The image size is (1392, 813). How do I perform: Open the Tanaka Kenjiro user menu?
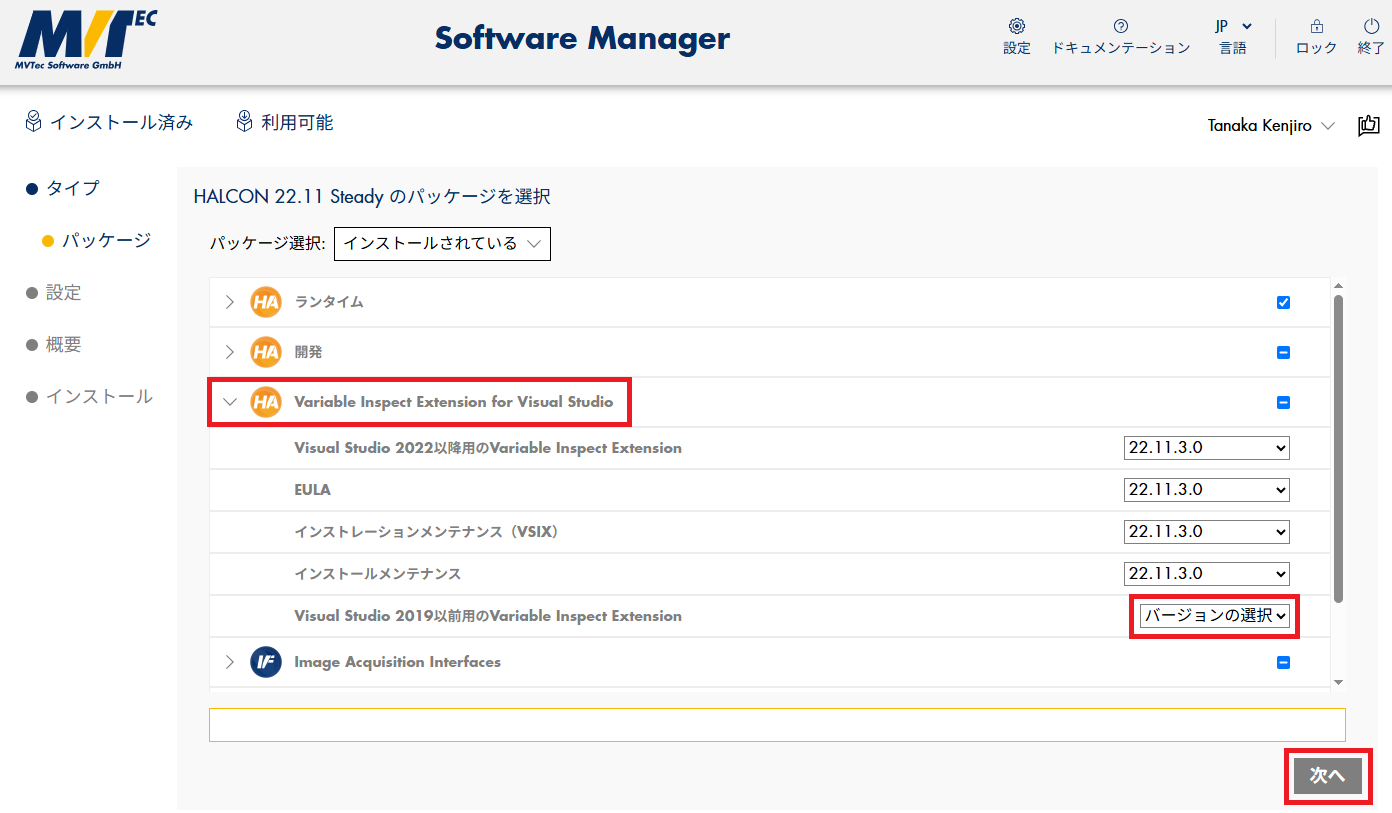(1270, 126)
